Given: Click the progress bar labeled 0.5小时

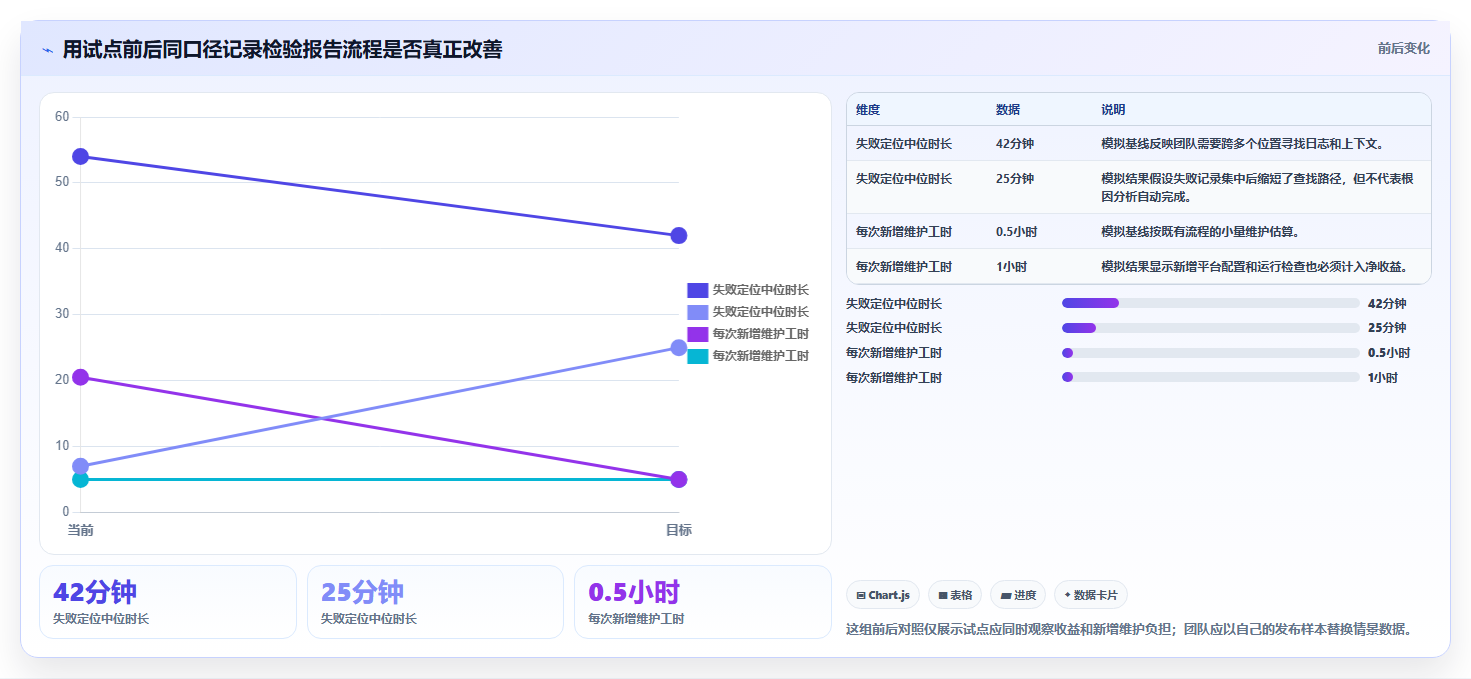Looking at the screenshot, I should [1211, 353].
